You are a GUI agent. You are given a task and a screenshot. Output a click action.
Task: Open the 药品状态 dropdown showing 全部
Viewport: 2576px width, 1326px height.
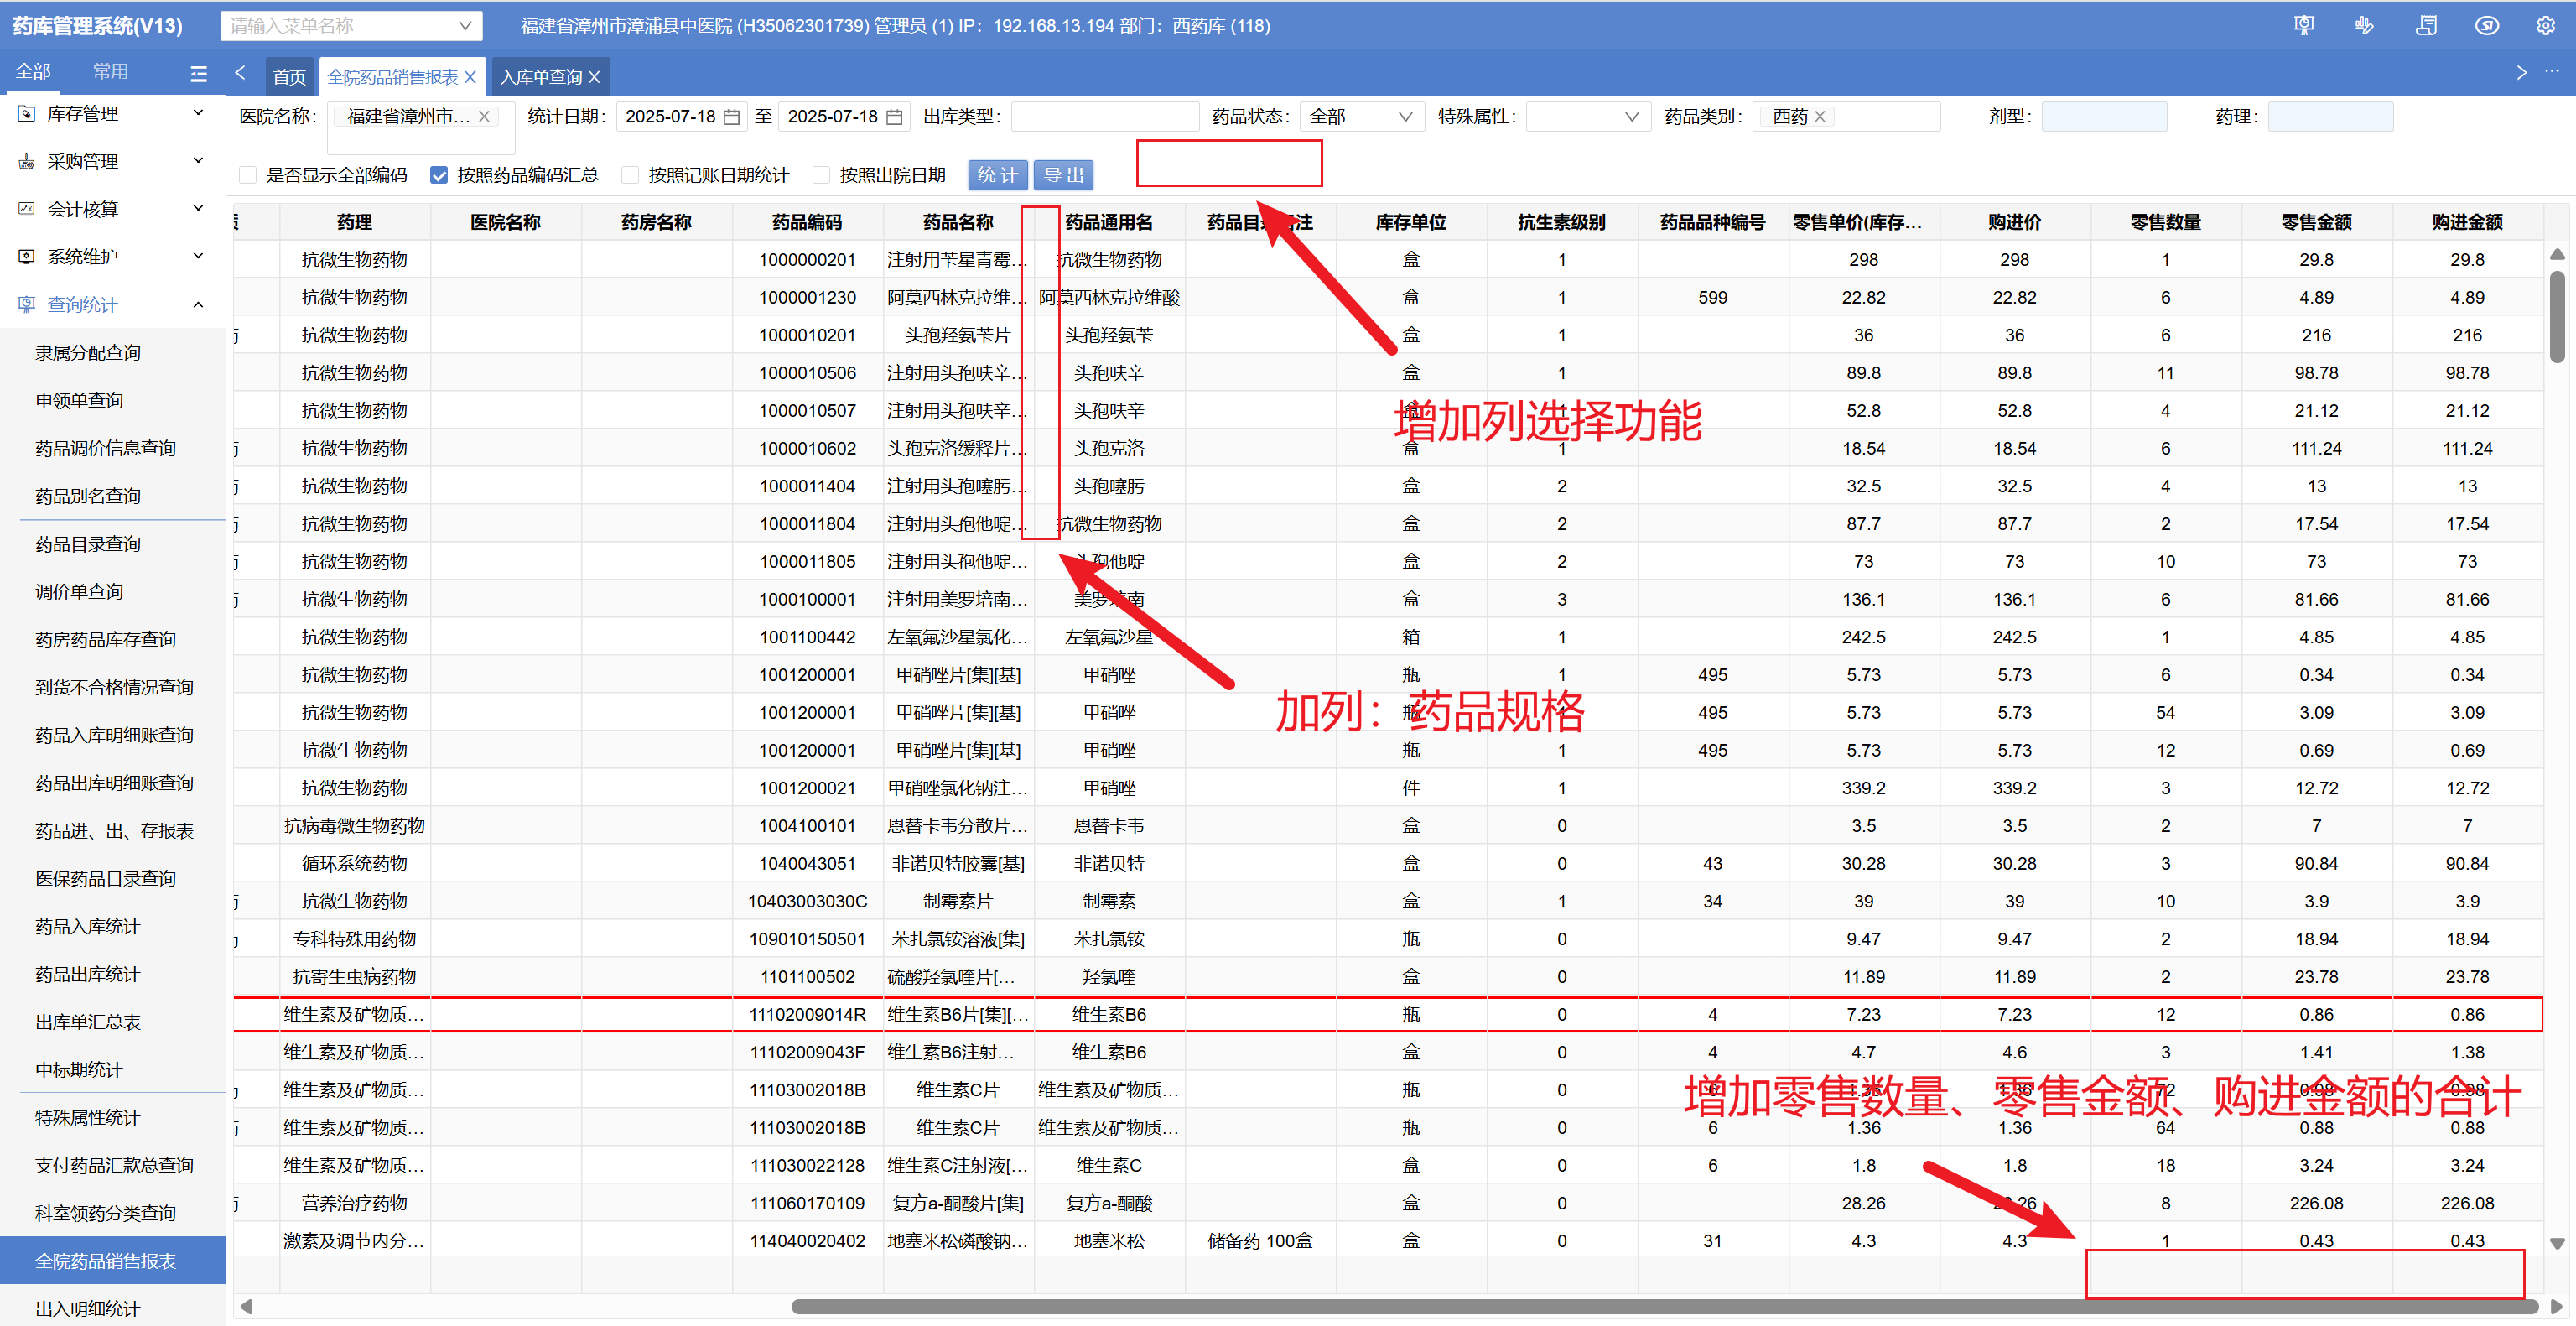point(1362,117)
